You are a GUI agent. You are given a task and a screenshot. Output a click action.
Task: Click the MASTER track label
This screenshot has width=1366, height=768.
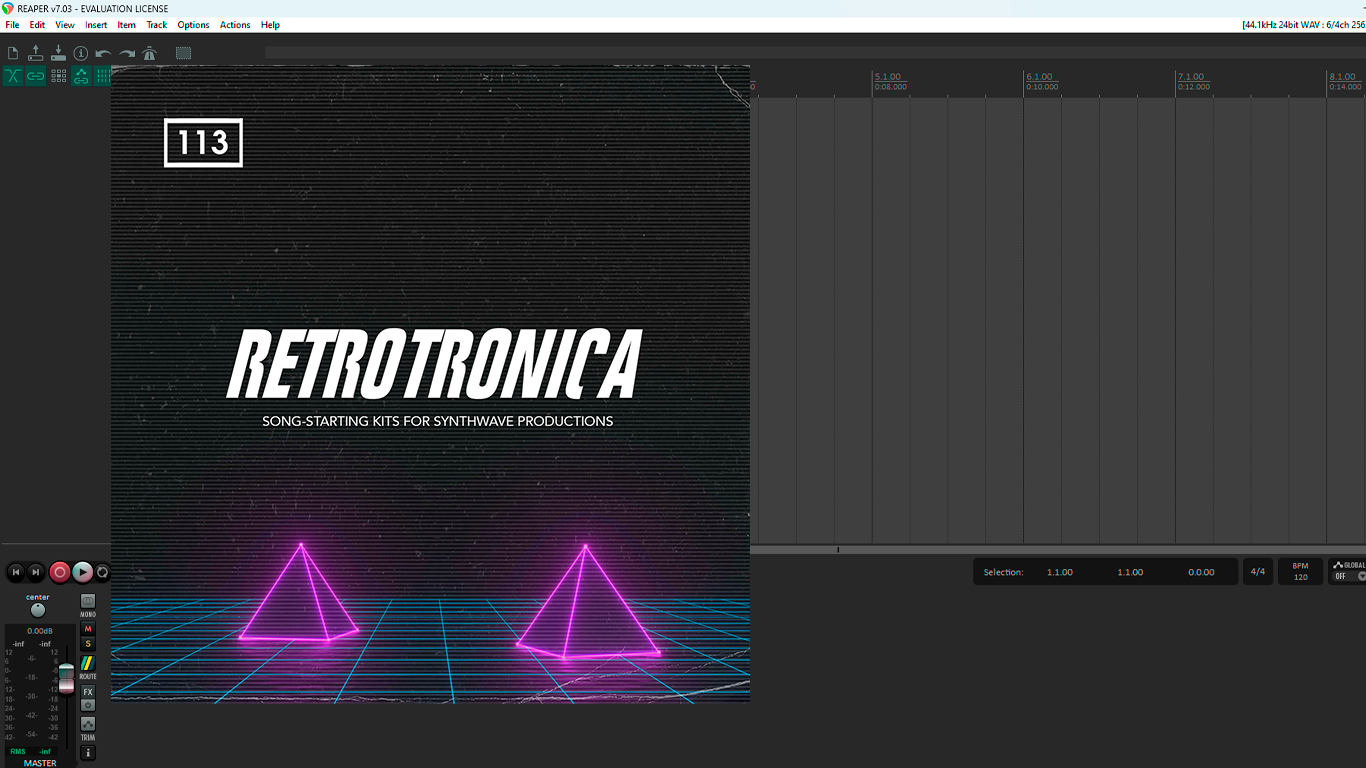click(x=40, y=763)
